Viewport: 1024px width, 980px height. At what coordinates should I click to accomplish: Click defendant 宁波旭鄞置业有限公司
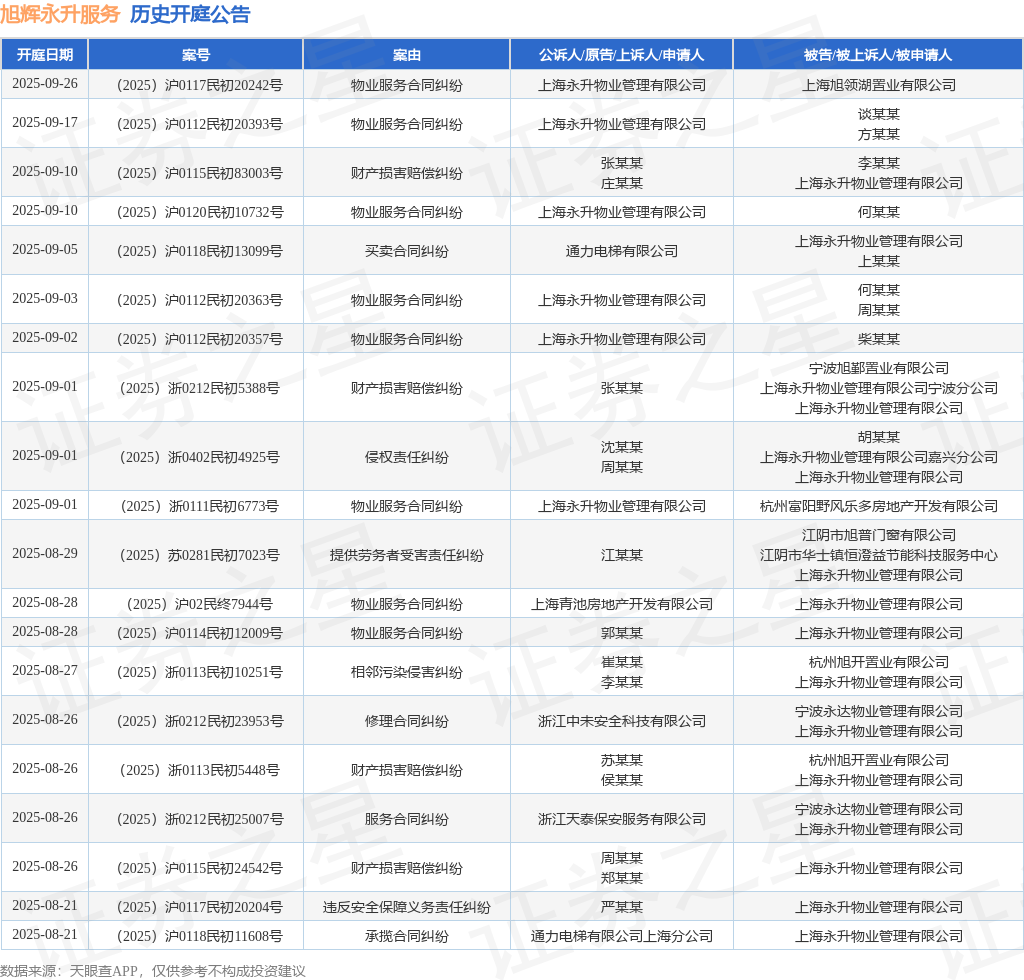[878, 368]
